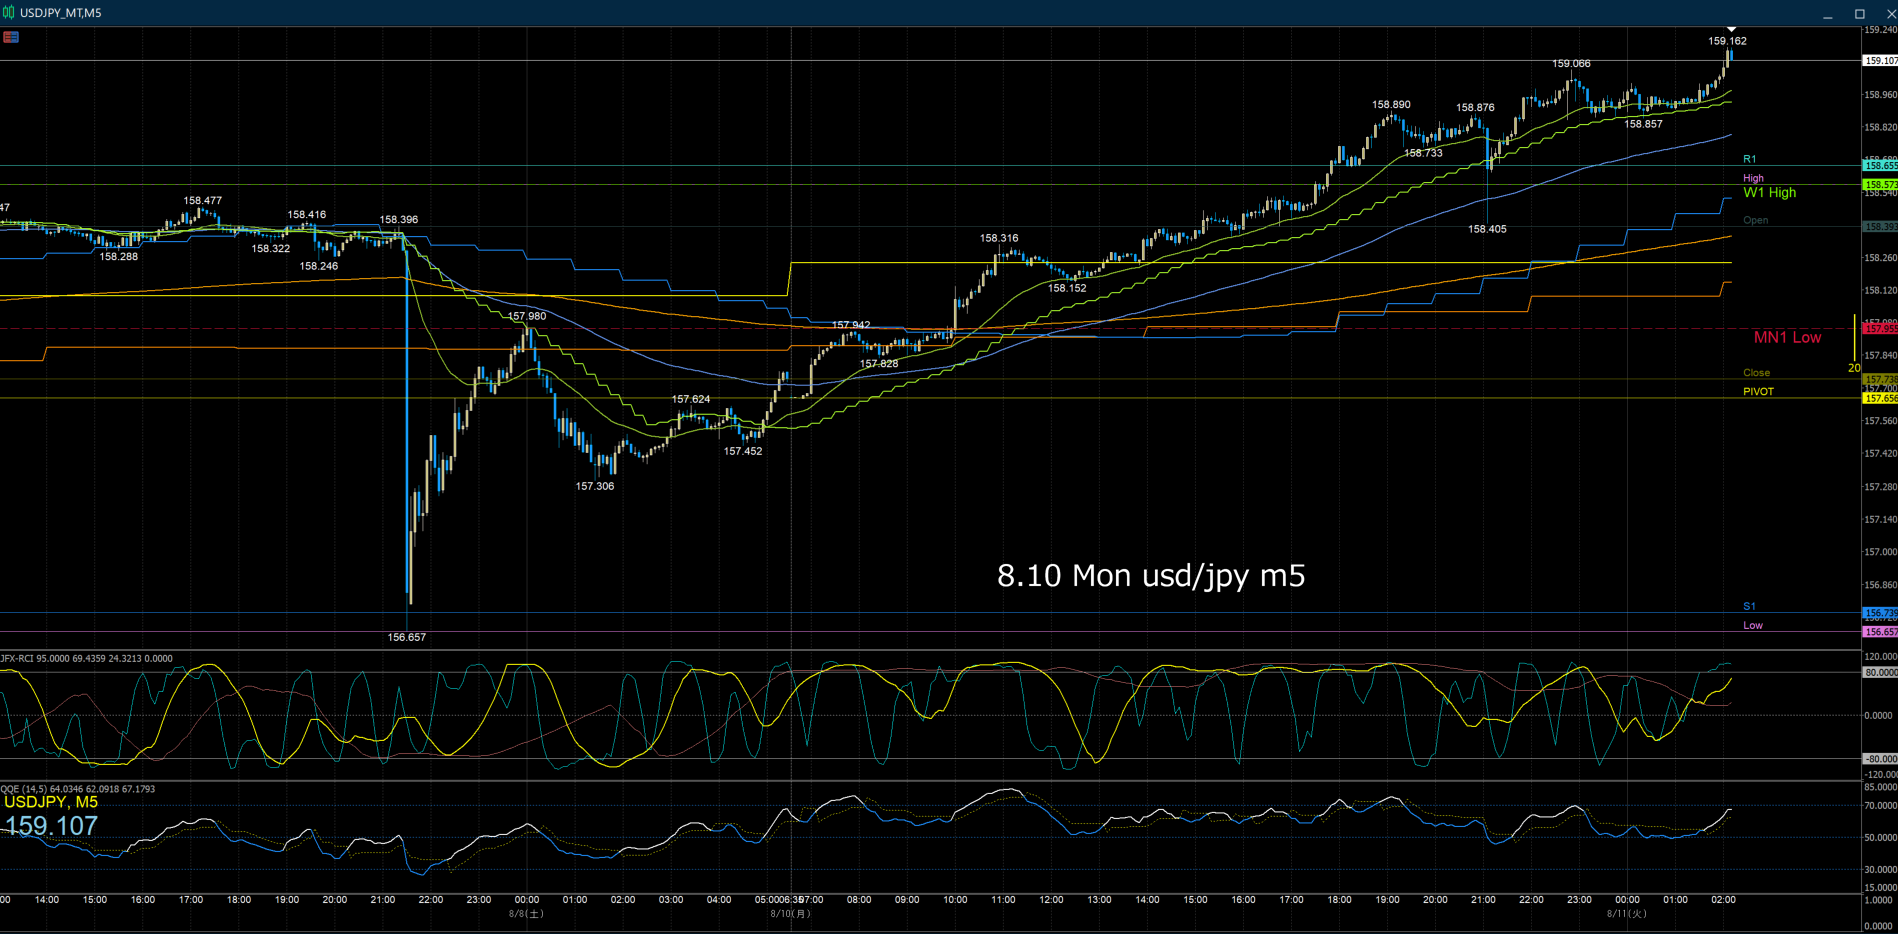This screenshot has height=934, width=1898.
Task: Select the cyan 158.655 price axis tag
Action: (x=1879, y=165)
